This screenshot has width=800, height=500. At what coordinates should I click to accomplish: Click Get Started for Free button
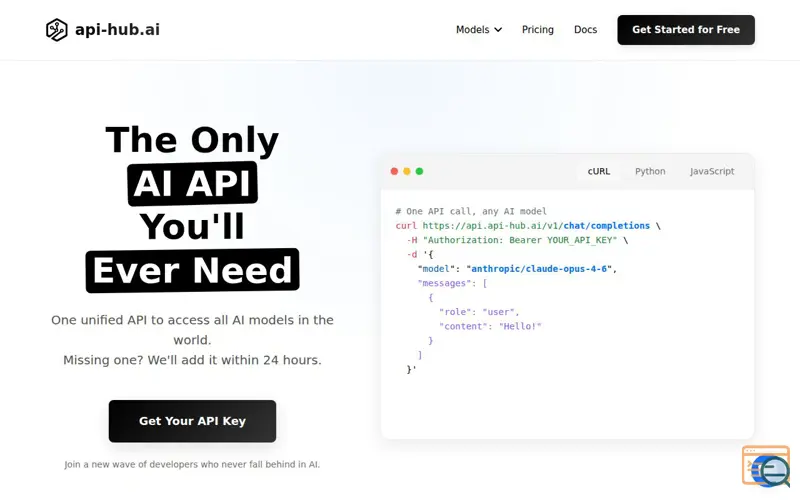pos(686,30)
